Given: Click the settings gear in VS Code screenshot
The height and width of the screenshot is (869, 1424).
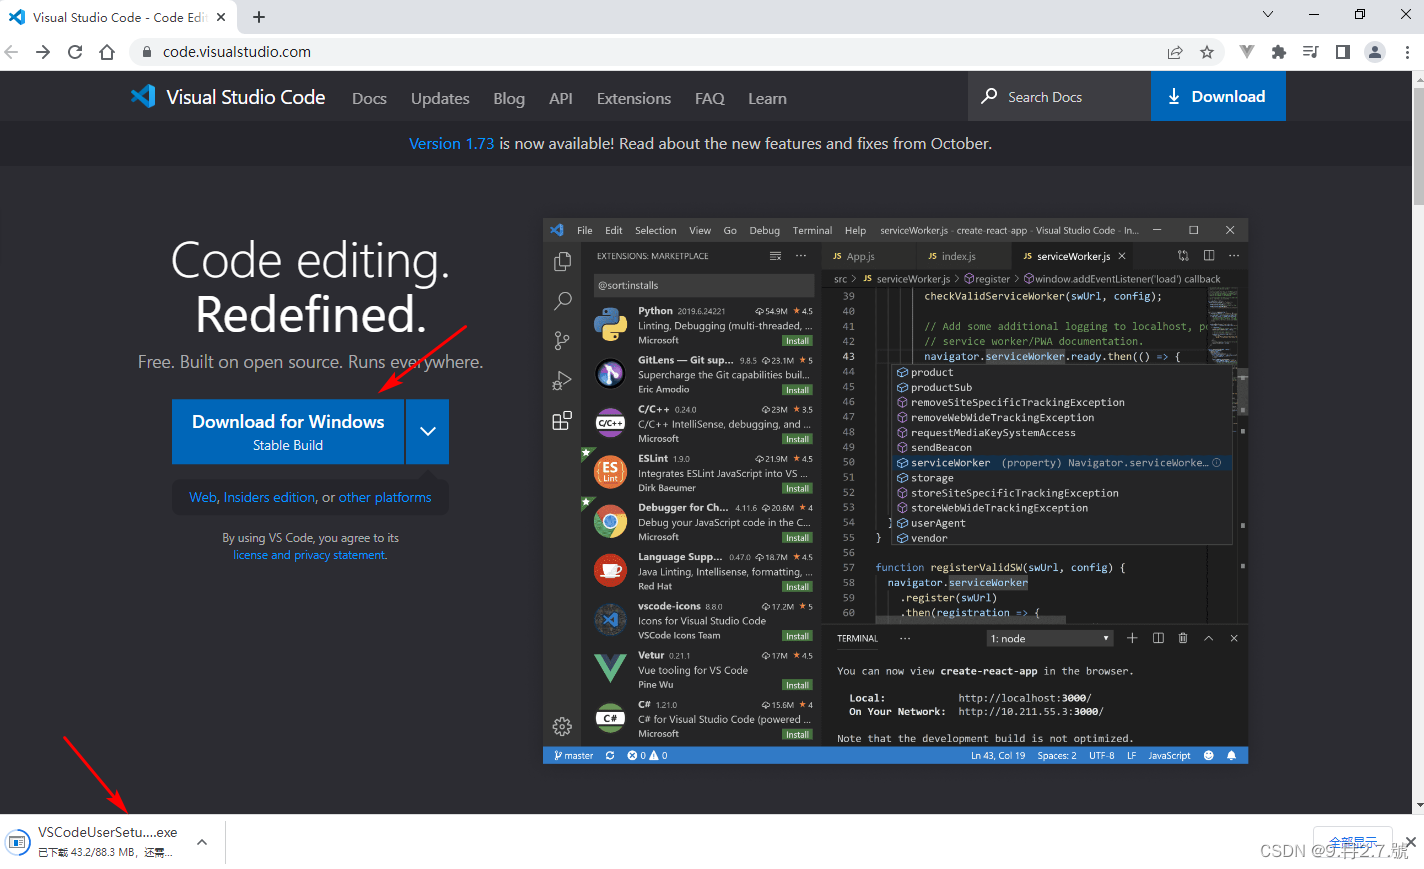Looking at the screenshot, I should [x=562, y=726].
